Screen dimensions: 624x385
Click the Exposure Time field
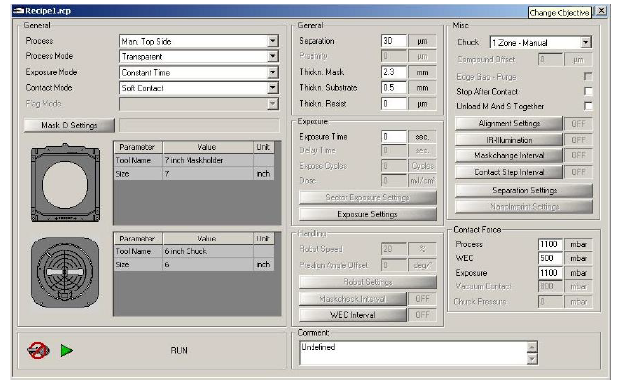click(394, 137)
